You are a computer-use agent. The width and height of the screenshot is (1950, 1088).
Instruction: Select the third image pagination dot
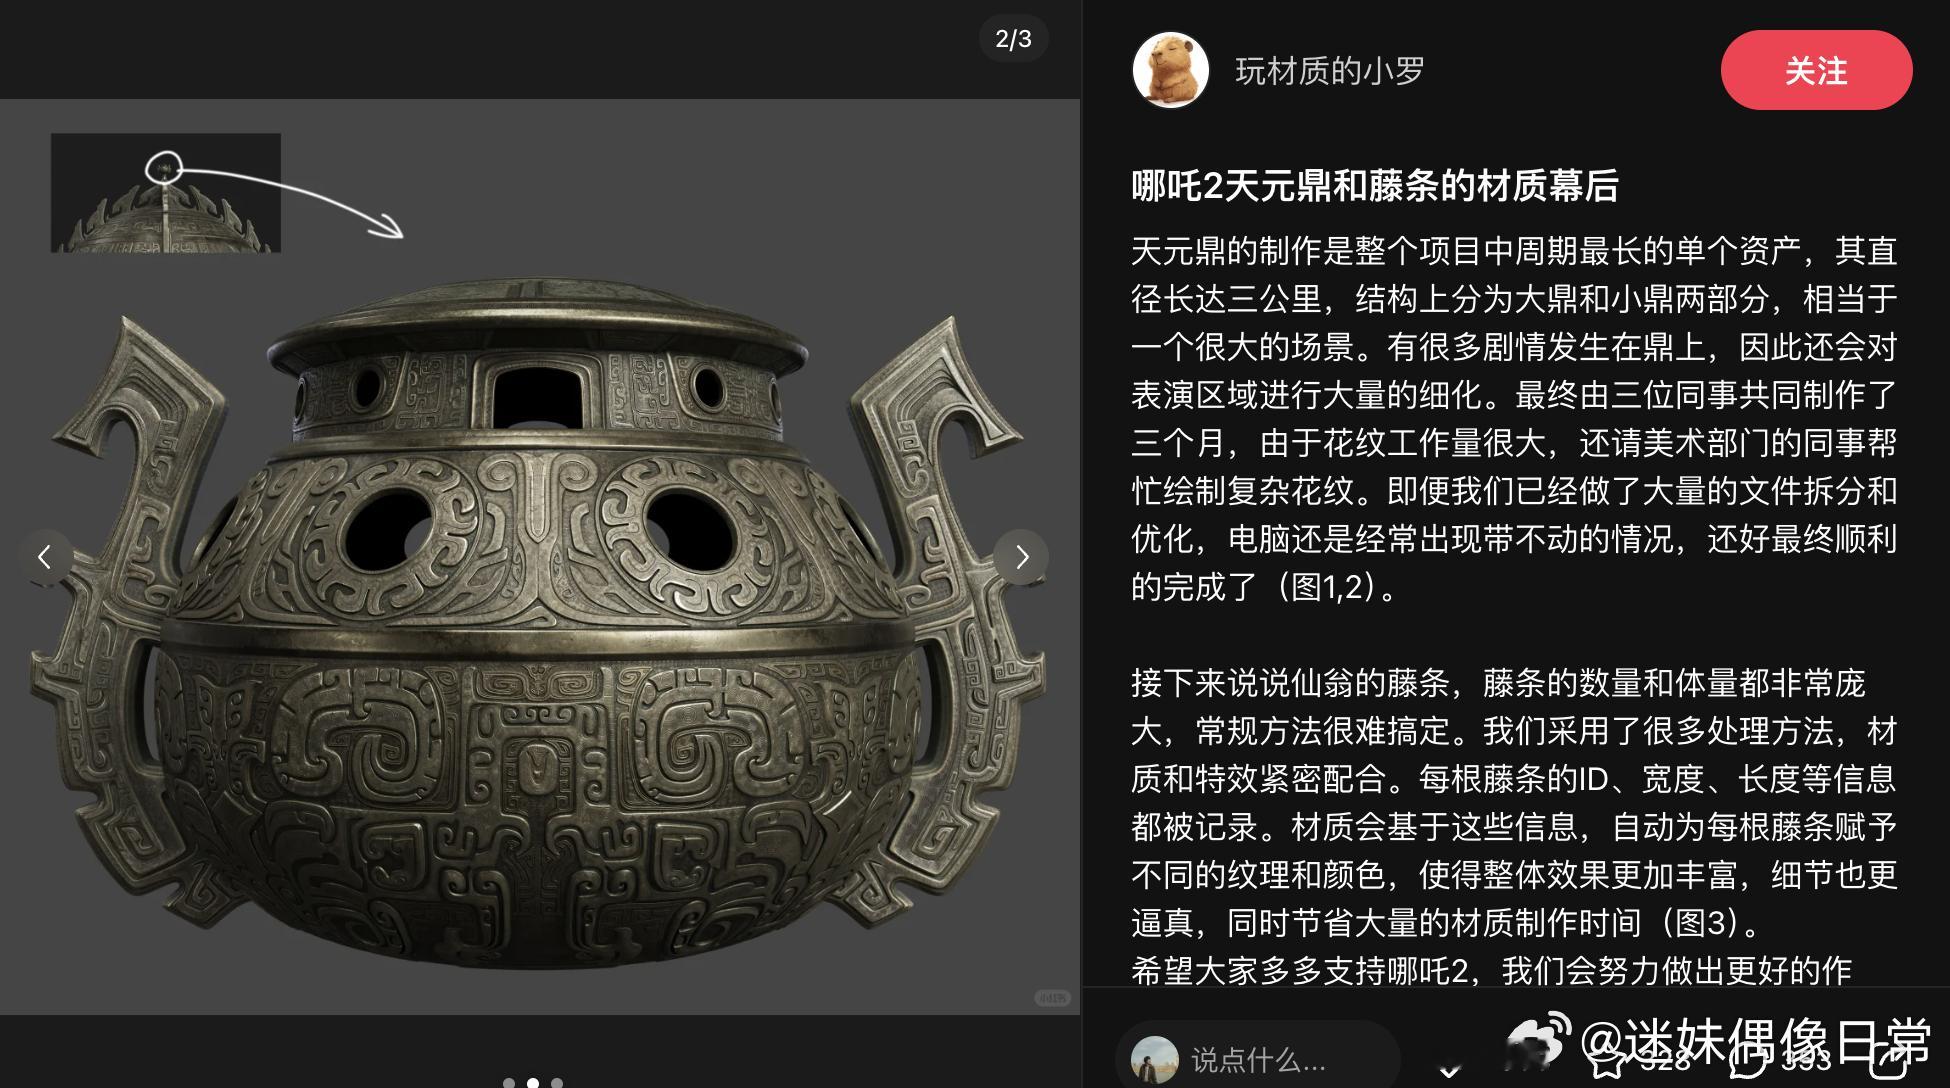(x=557, y=1083)
